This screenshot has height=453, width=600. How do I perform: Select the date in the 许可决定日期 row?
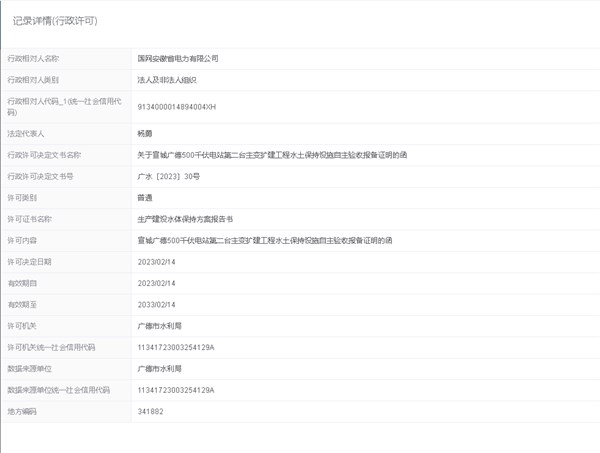tap(157, 262)
